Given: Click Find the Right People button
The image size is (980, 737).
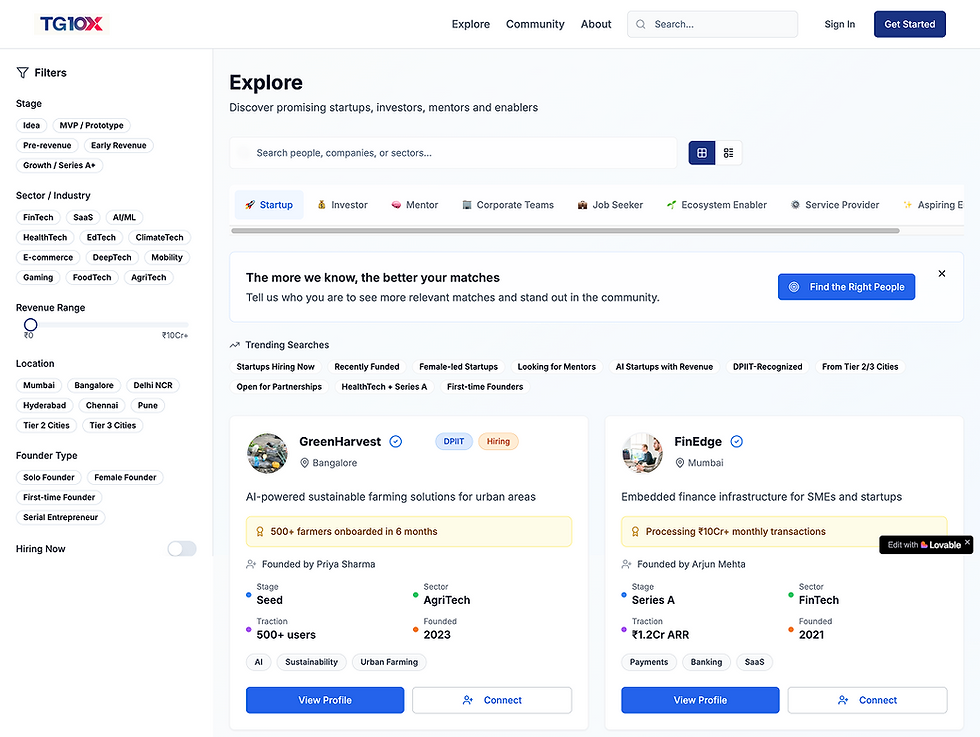Looking at the screenshot, I should [846, 286].
